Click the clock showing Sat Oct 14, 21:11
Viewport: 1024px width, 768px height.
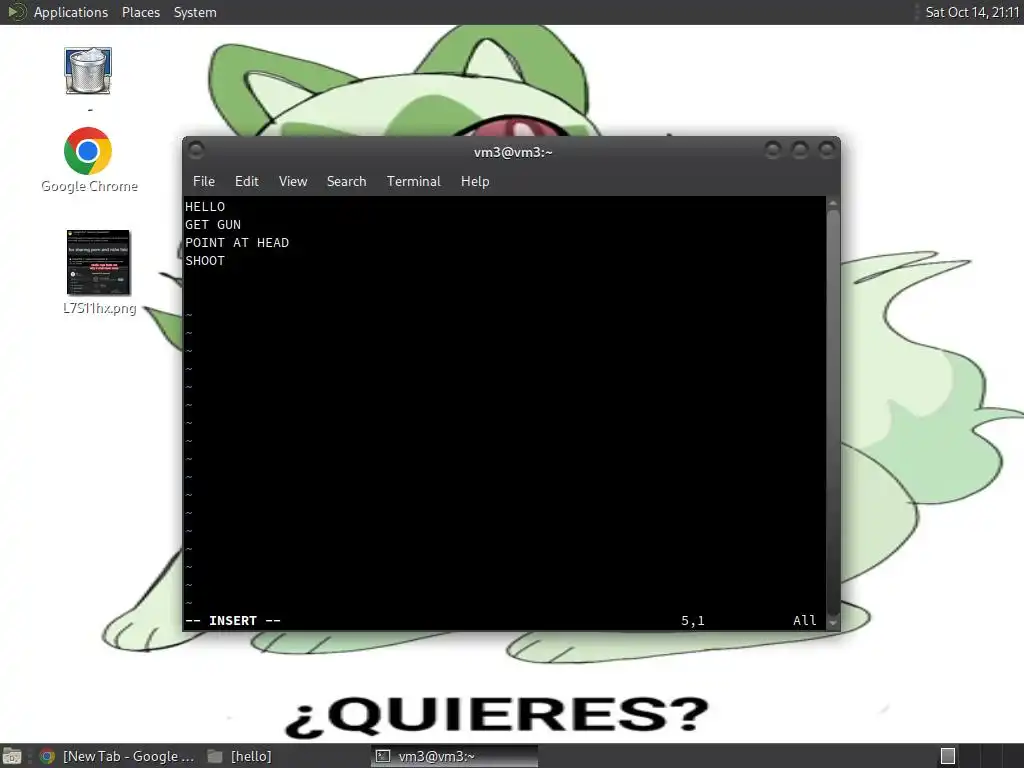pyautogui.click(x=972, y=12)
